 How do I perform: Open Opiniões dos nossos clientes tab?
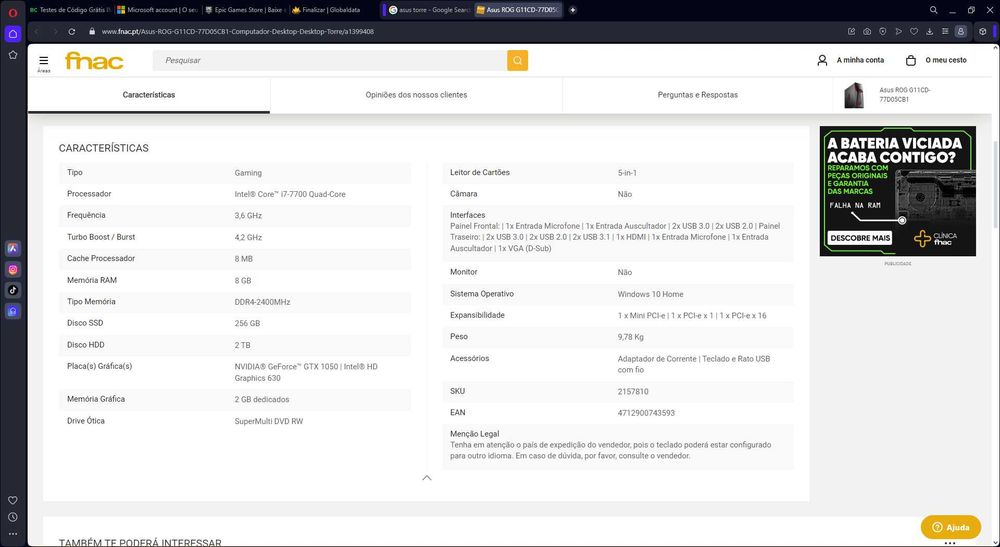point(416,95)
